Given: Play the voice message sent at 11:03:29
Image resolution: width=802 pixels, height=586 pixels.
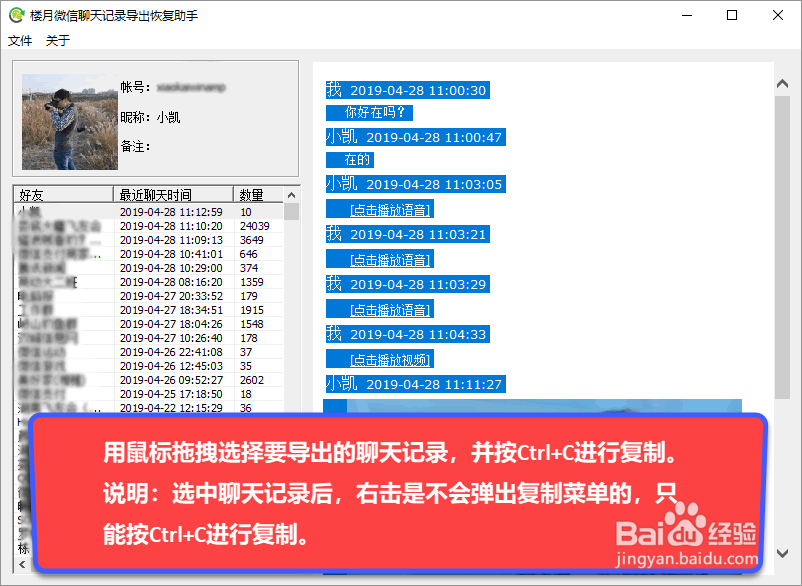Looking at the screenshot, I should (390, 310).
